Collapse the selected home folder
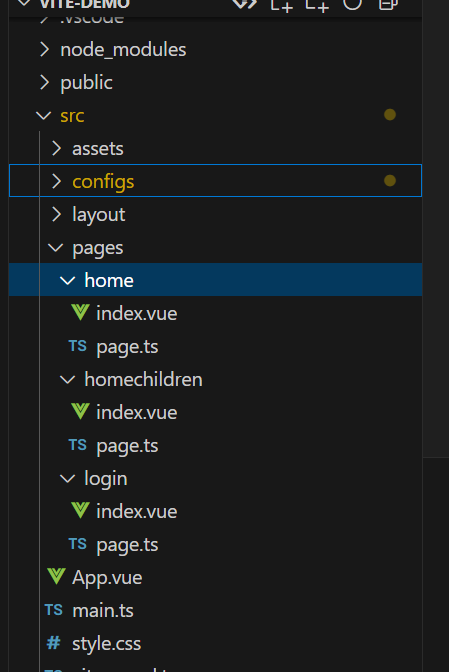Viewport: 449px width, 672px height. tap(216, 280)
